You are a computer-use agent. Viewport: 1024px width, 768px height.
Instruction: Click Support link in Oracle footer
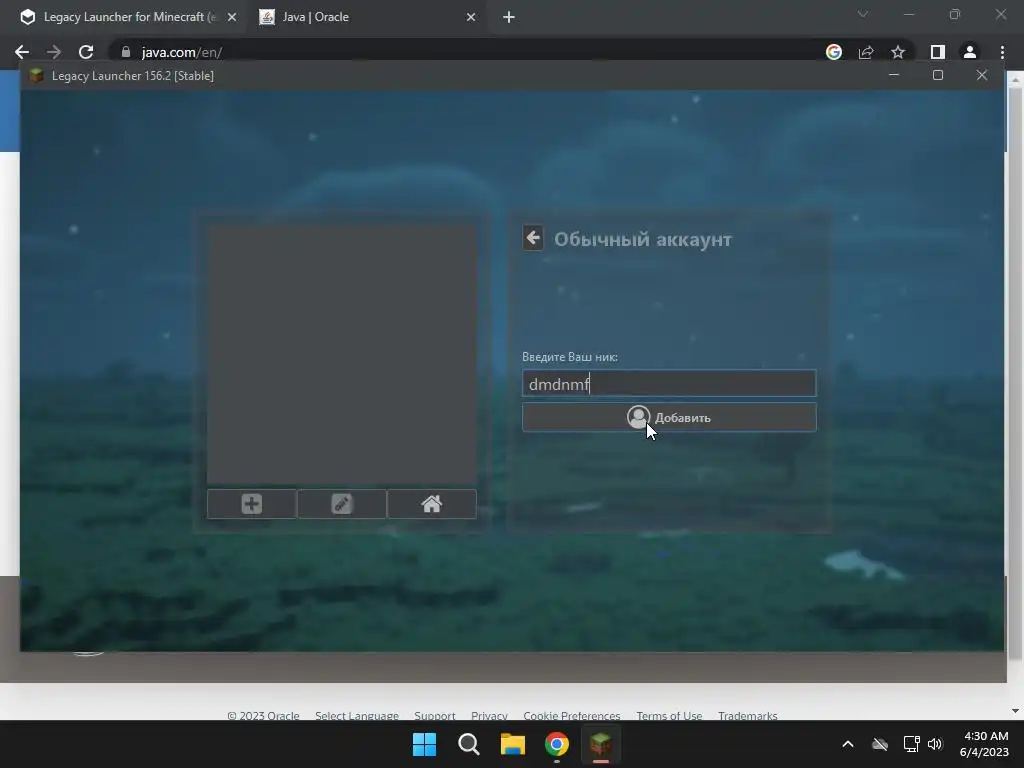(435, 716)
